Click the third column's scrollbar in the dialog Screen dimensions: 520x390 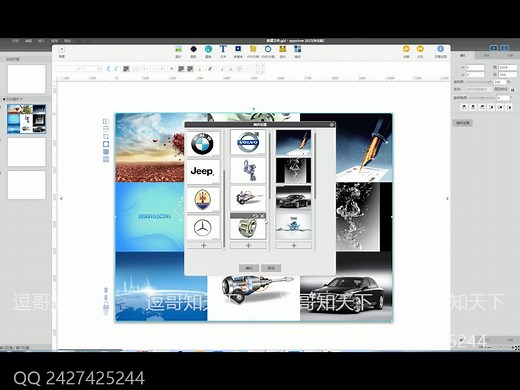[315, 166]
